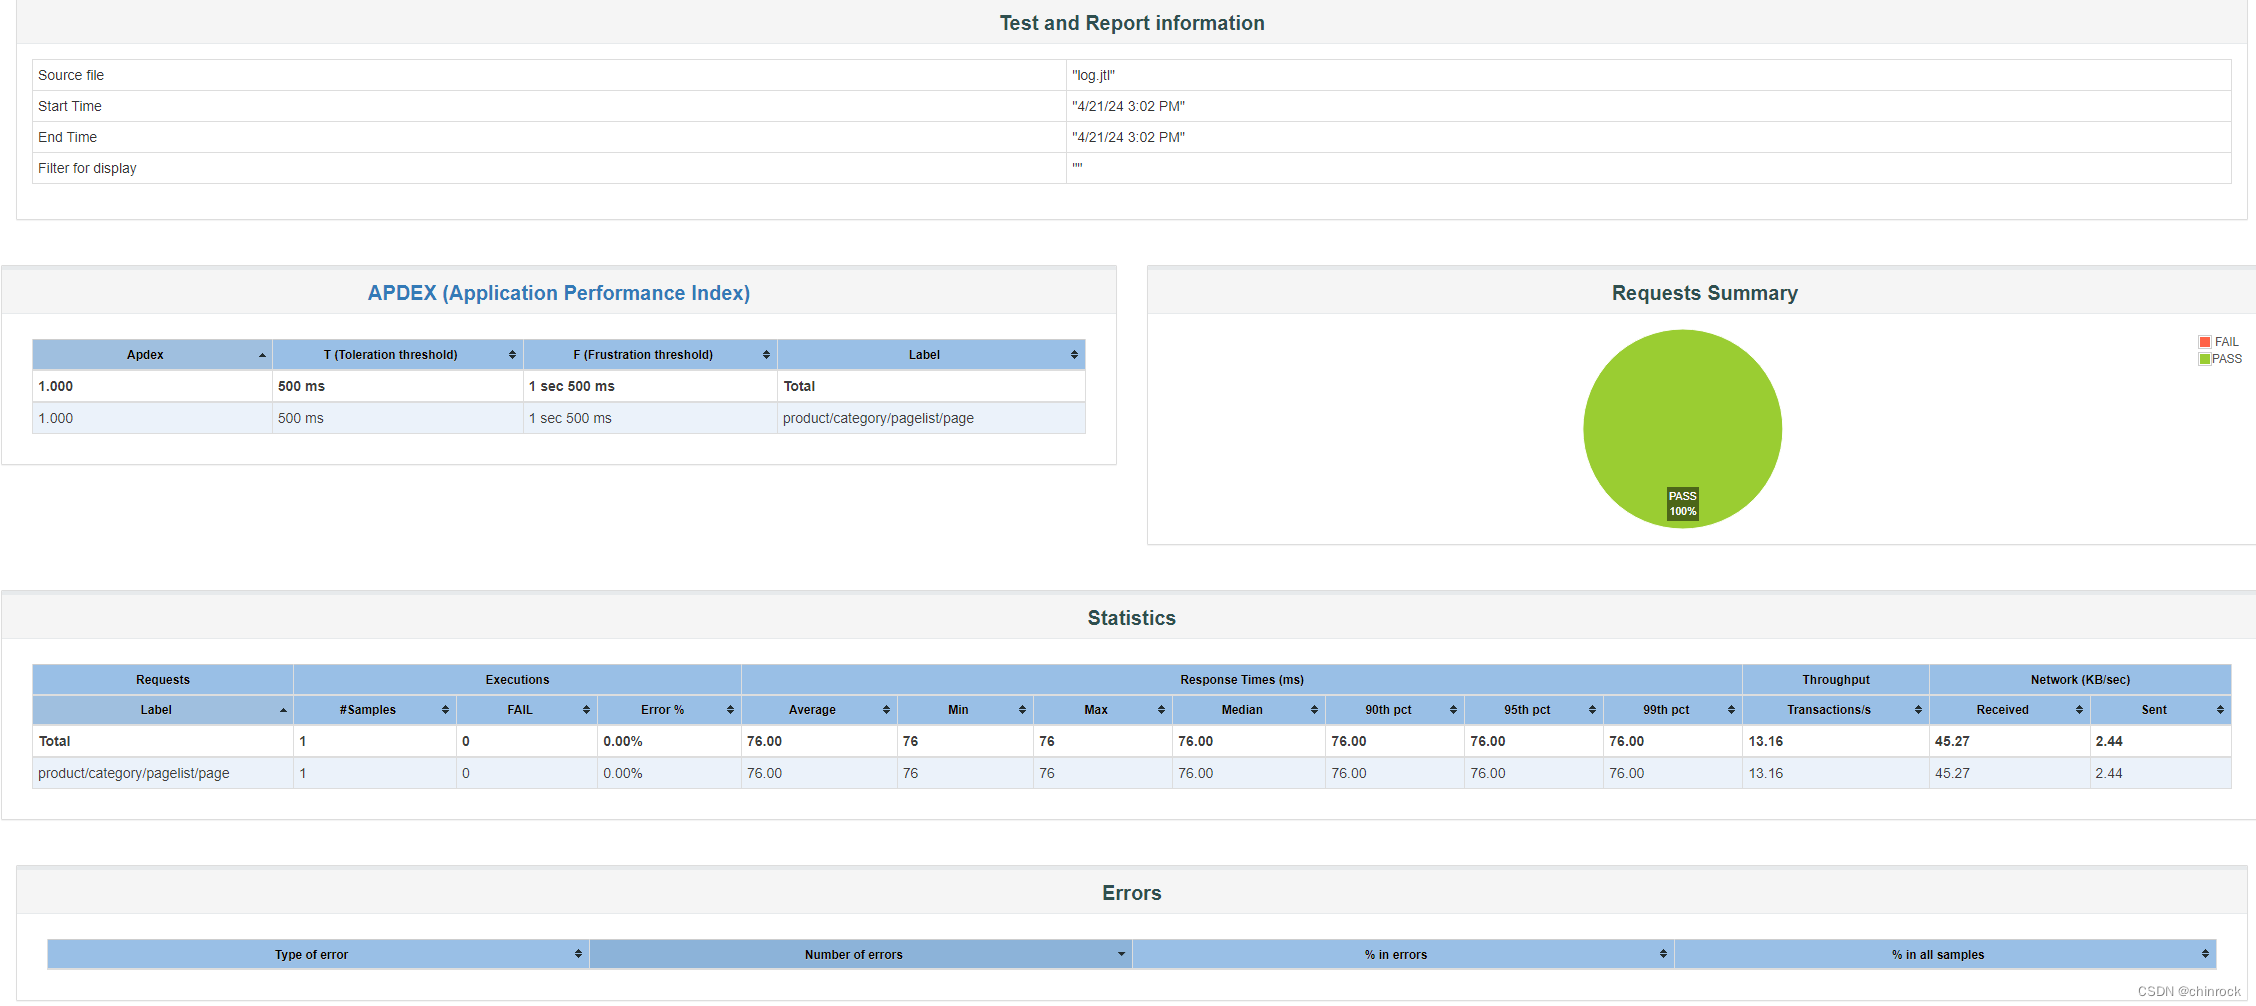Viewport: 2256px width, 1006px height.
Task: Click the Executions group header
Action: point(517,680)
